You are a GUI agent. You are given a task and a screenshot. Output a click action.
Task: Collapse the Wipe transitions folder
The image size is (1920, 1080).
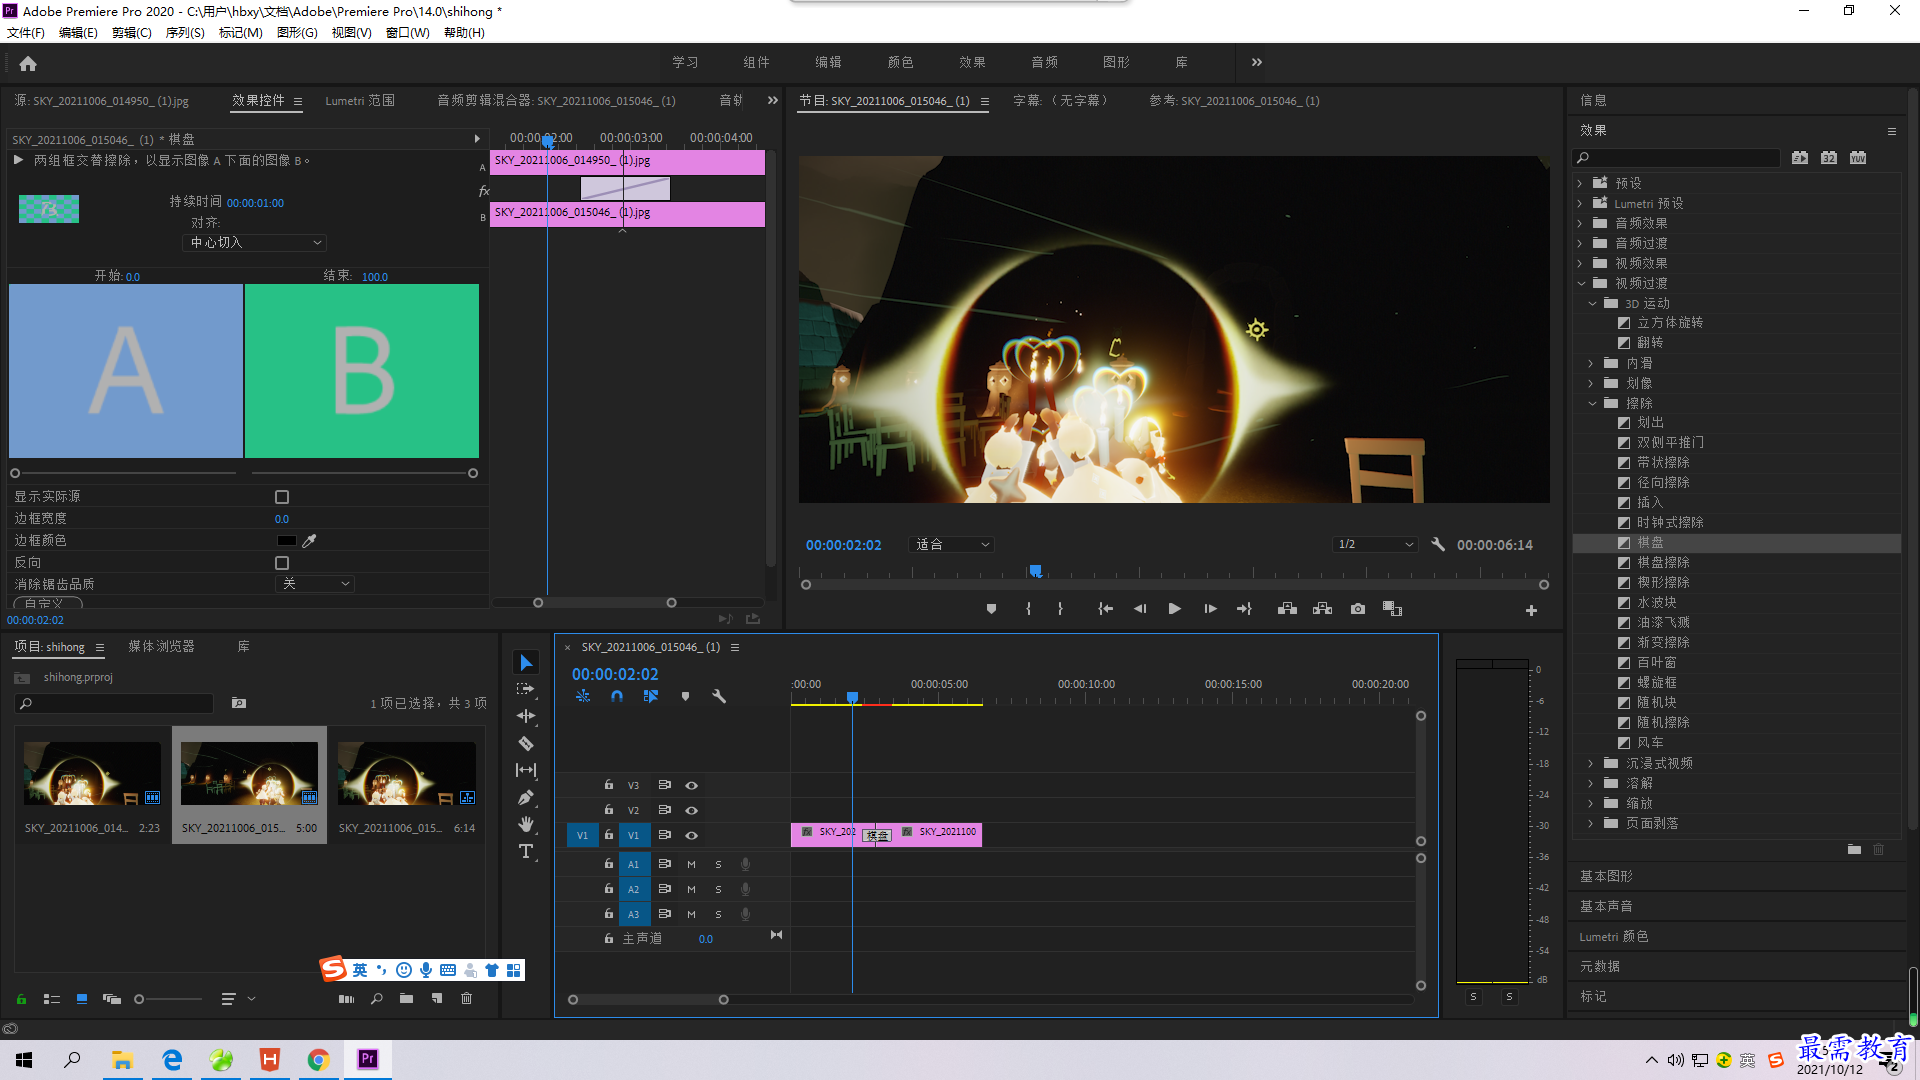click(1592, 404)
